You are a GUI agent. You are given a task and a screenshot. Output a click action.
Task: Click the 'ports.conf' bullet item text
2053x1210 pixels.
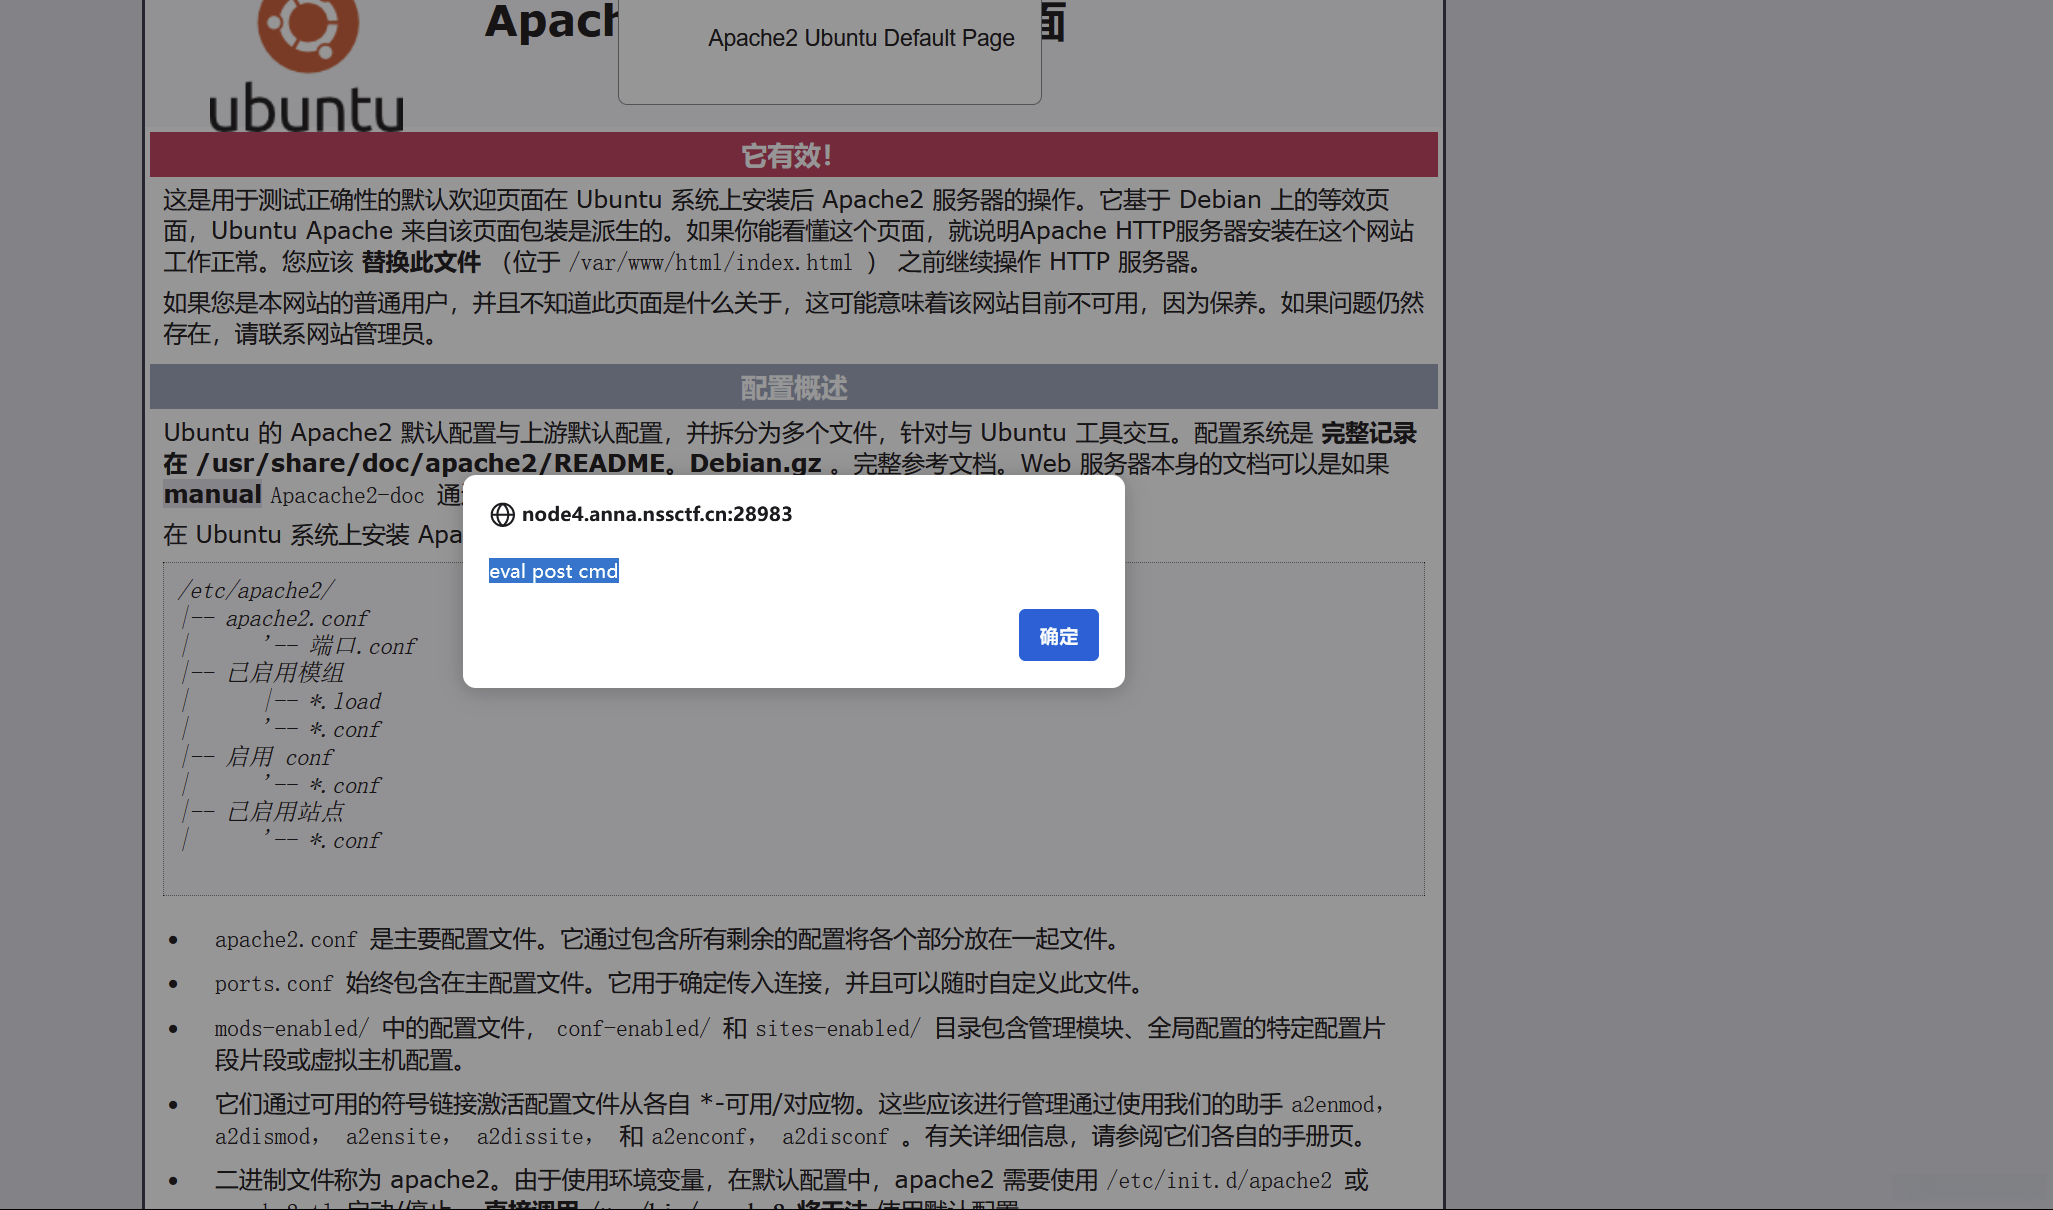pos(273,984)
